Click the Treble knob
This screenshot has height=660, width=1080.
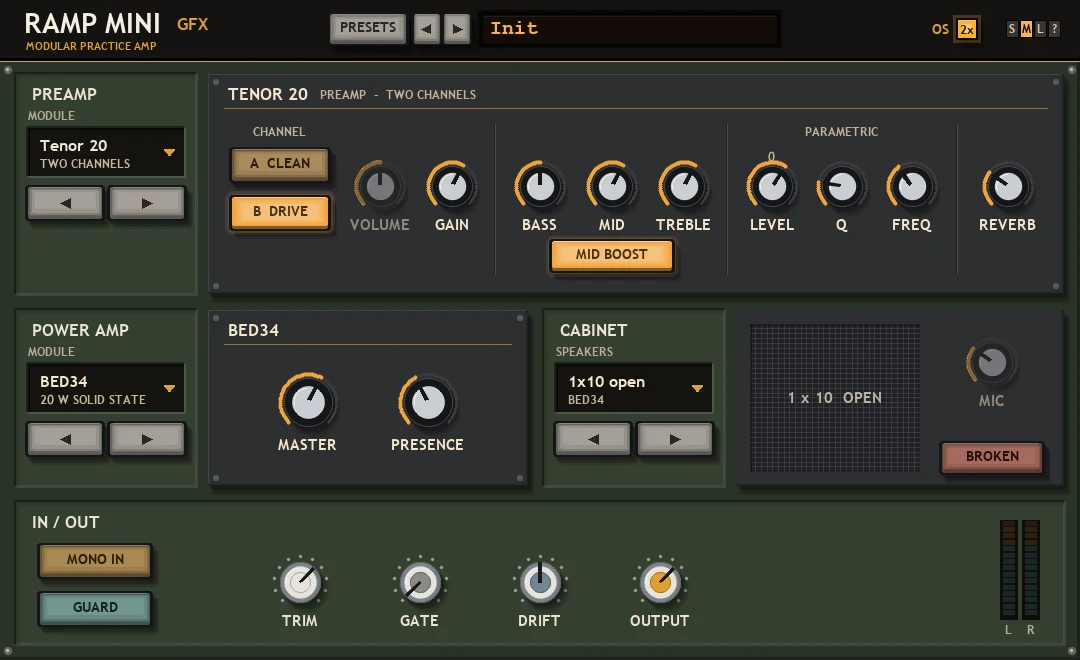click(x=683, y=186)
